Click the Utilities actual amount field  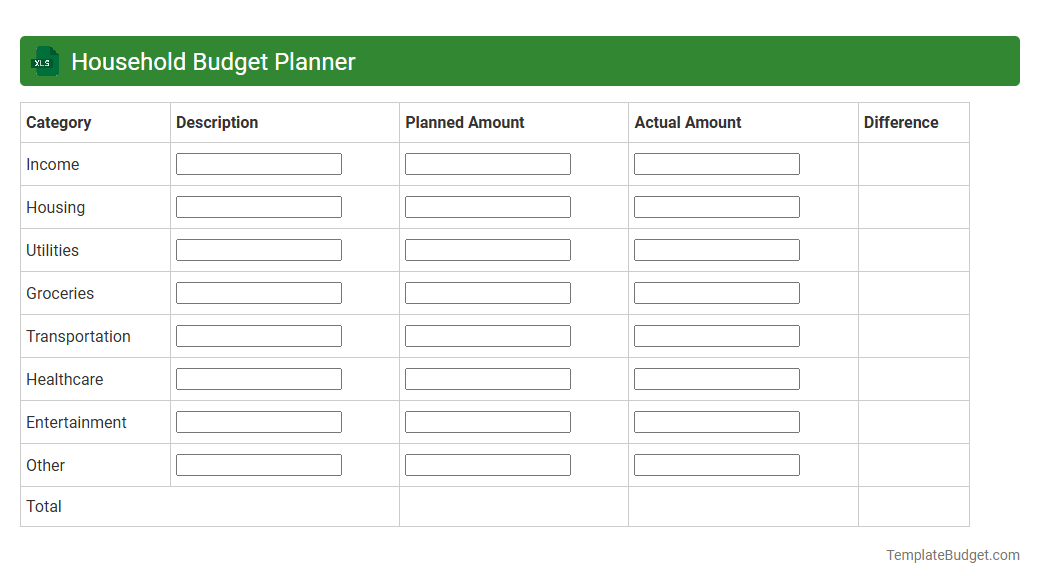(x=716, y=249)
